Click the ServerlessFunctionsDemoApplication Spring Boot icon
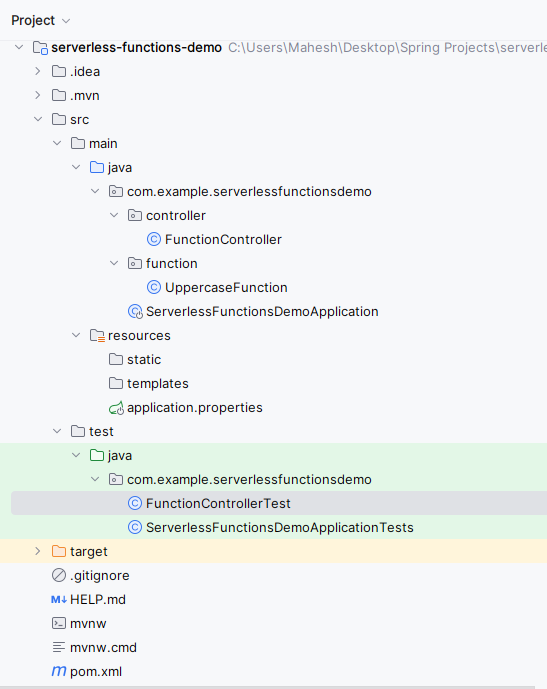547x689 pixels. pos(135,312)
